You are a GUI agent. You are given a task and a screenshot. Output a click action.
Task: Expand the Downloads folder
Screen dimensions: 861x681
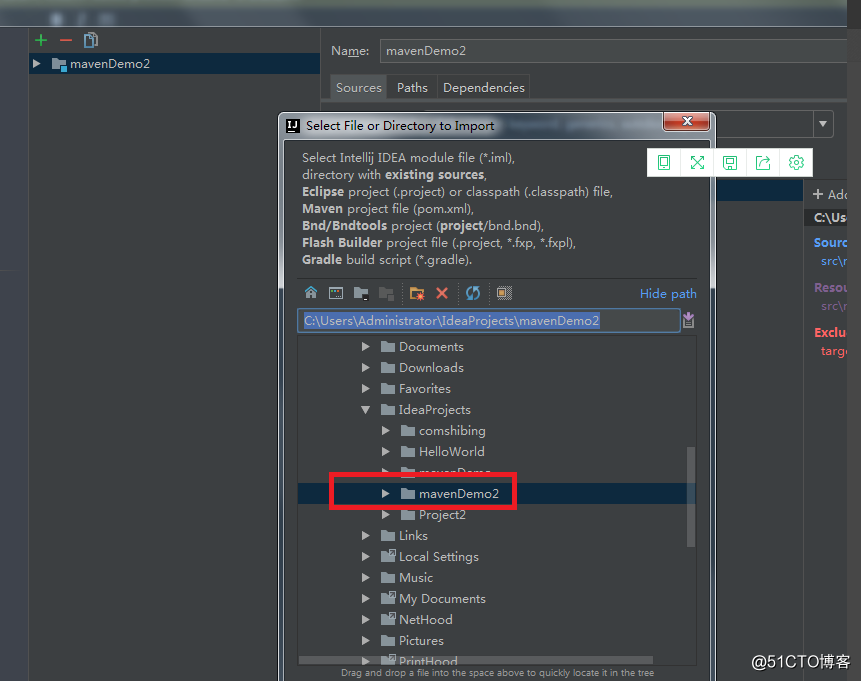point(366,367)
